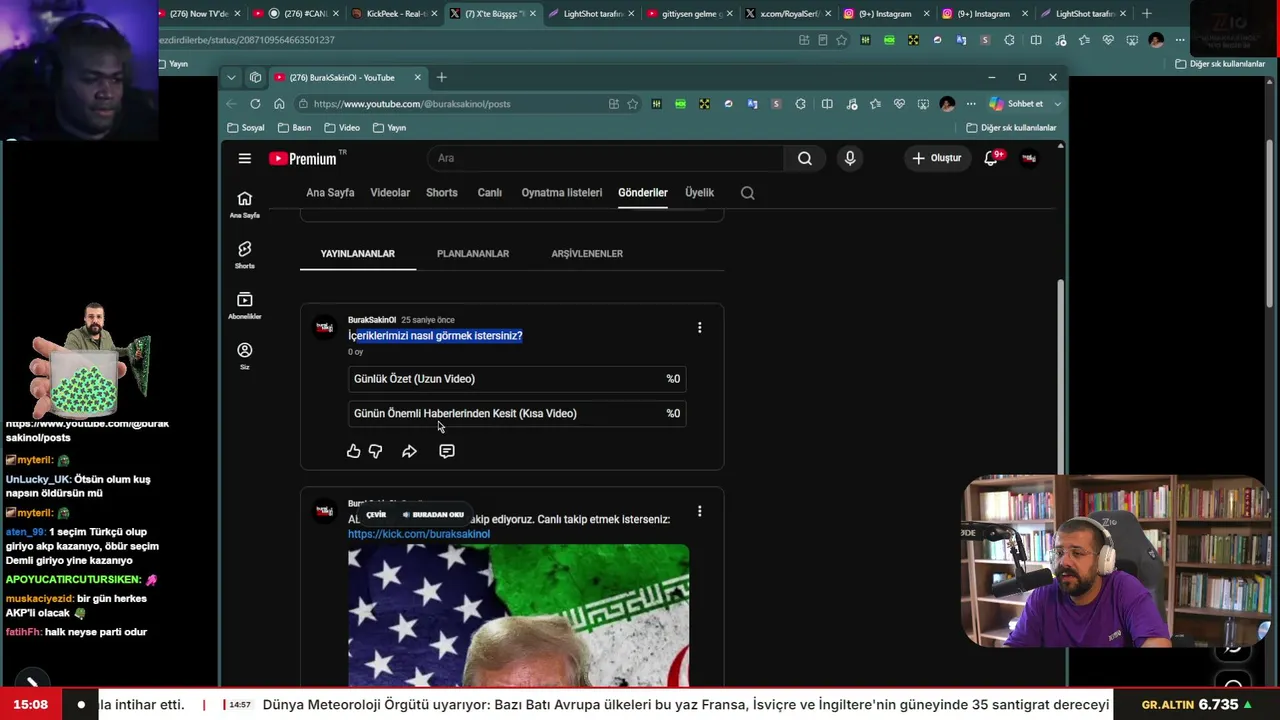Open the tab actions icon left of the YouTube tab
The image size is (1280, 720).
[255, 77]
